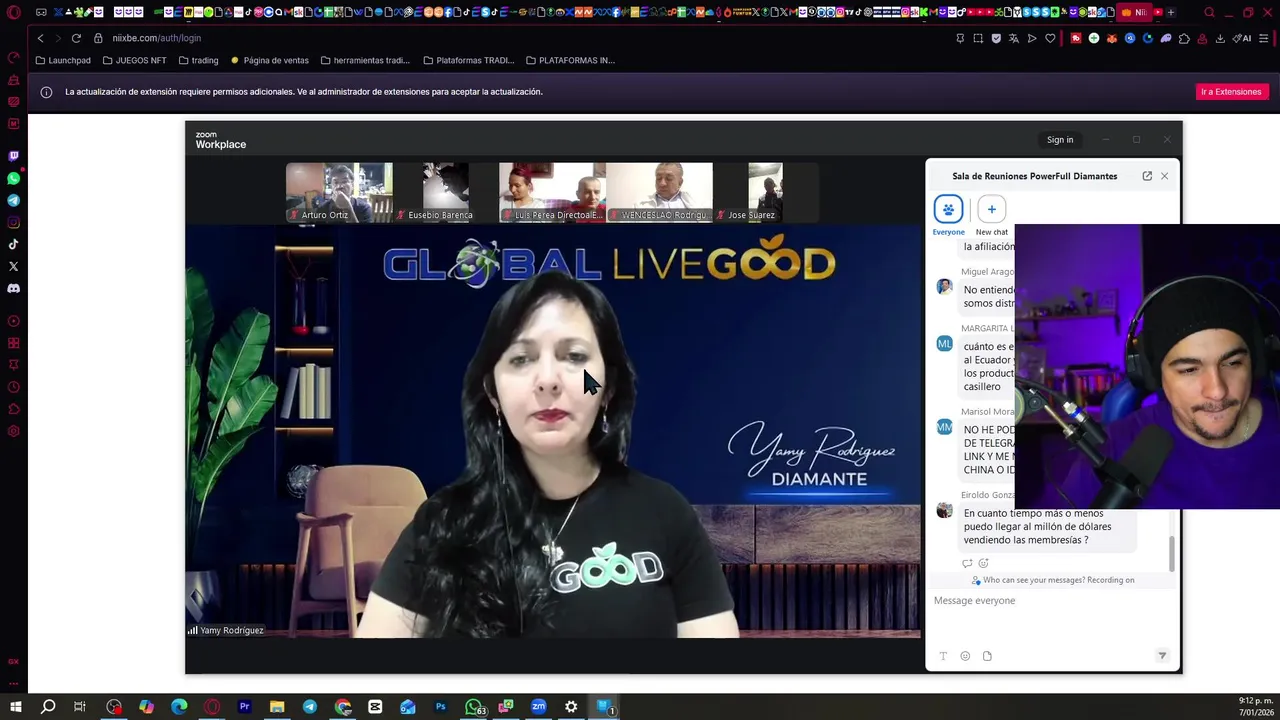Reload the page in browser toolbar
Viewport: 1280px width, 720px height.
coord(76,38)
